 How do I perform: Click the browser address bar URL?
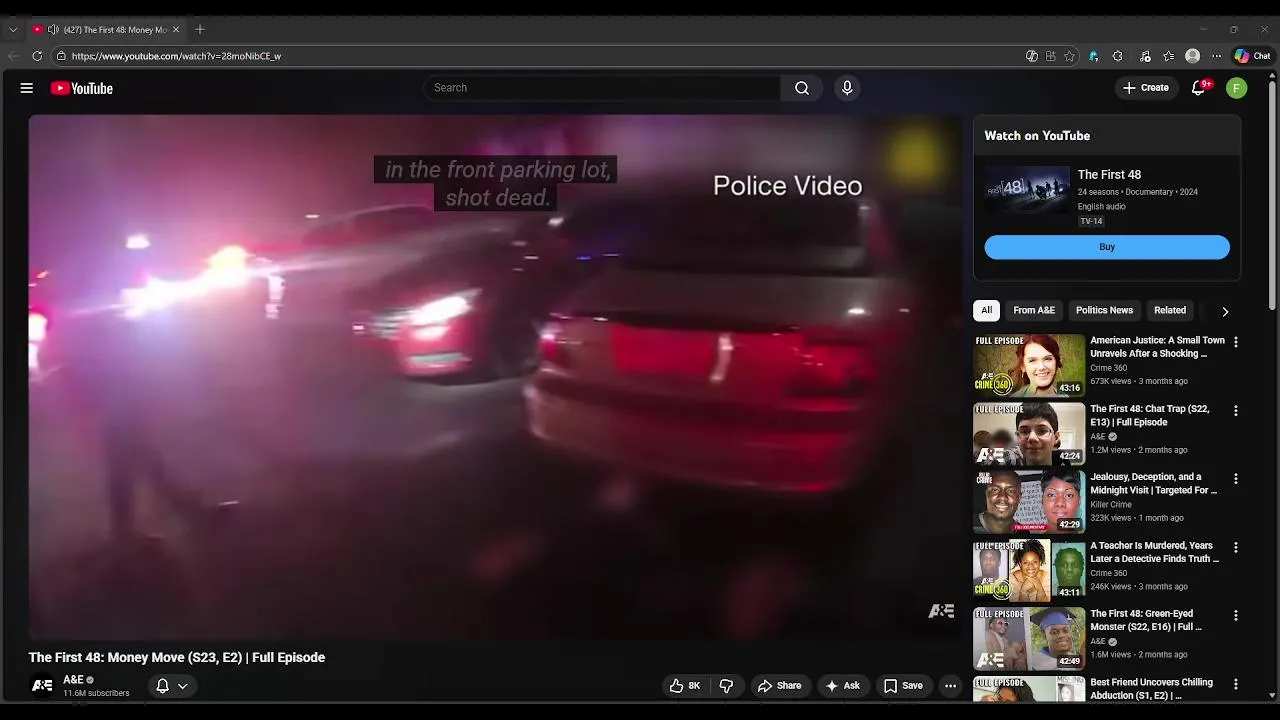point(176,56)
